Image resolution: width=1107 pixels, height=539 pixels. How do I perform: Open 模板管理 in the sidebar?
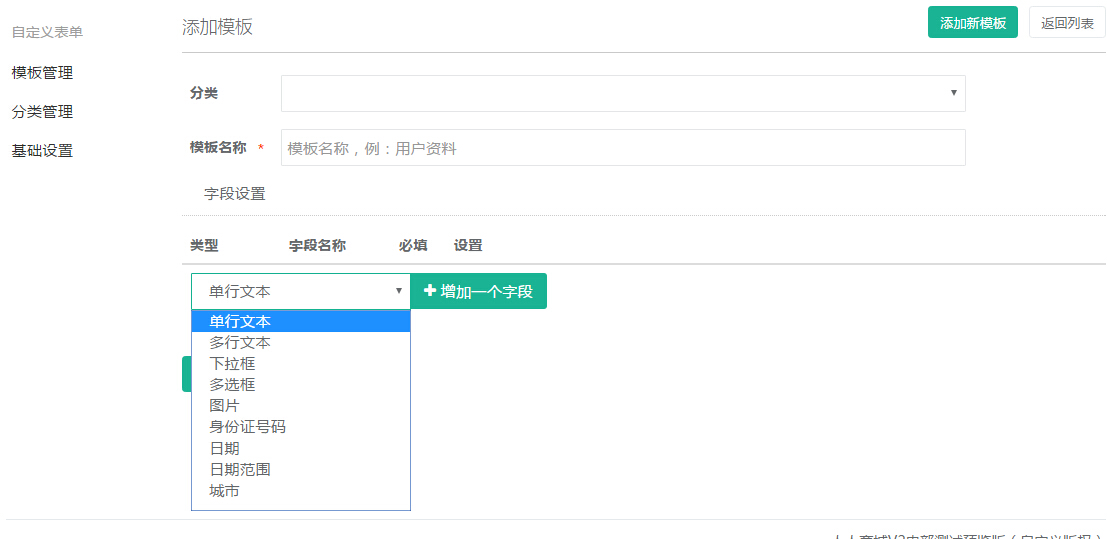[42, 73]
